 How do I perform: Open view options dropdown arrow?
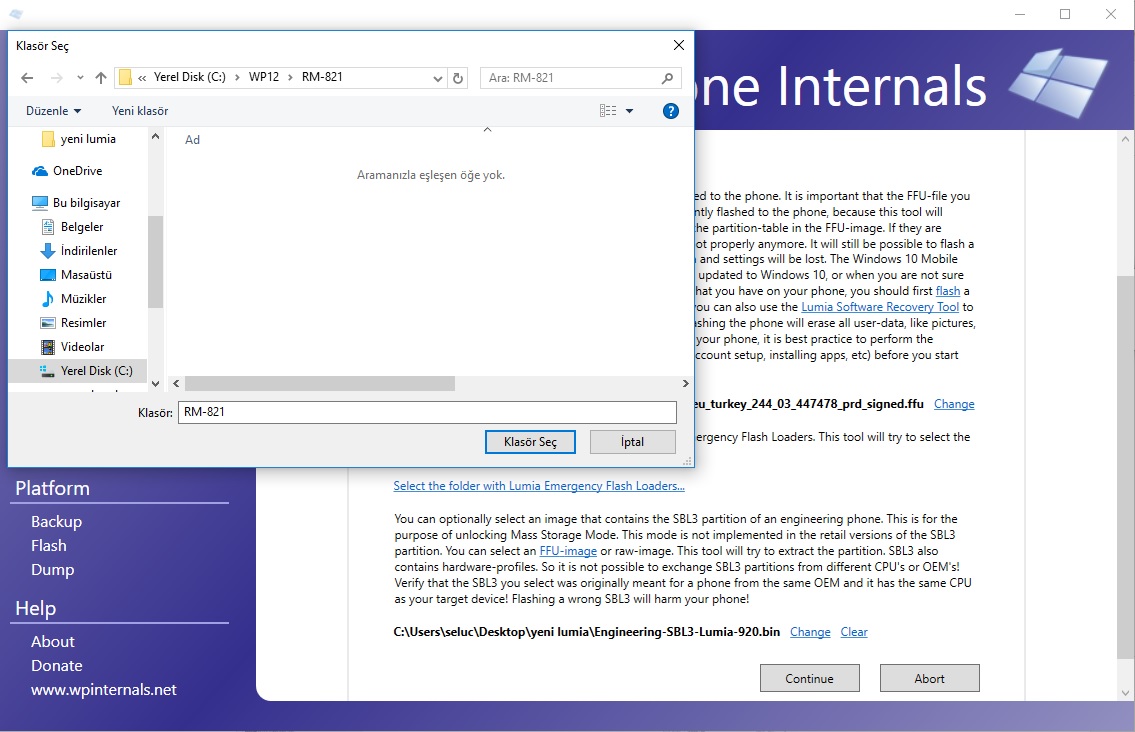629,111
